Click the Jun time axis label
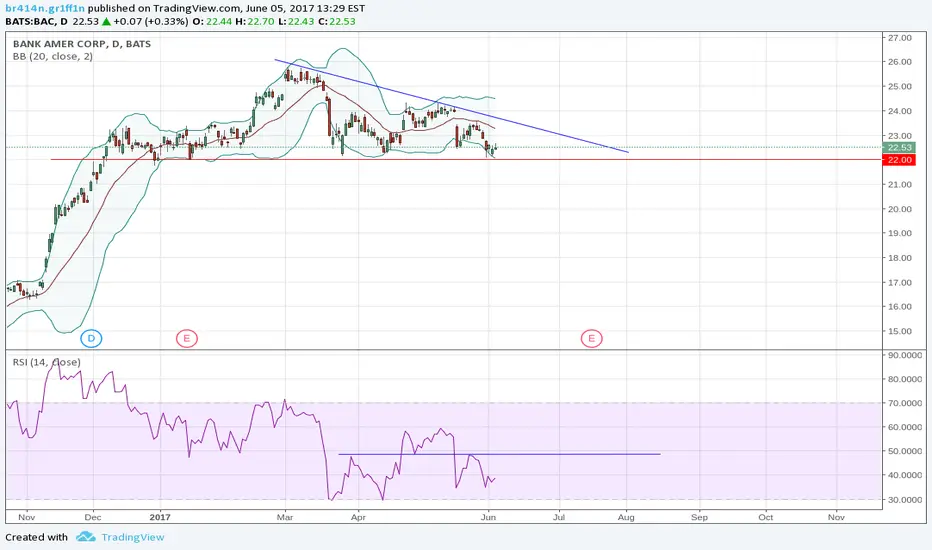The image size is (932, 550). click(x=488, y=517)
